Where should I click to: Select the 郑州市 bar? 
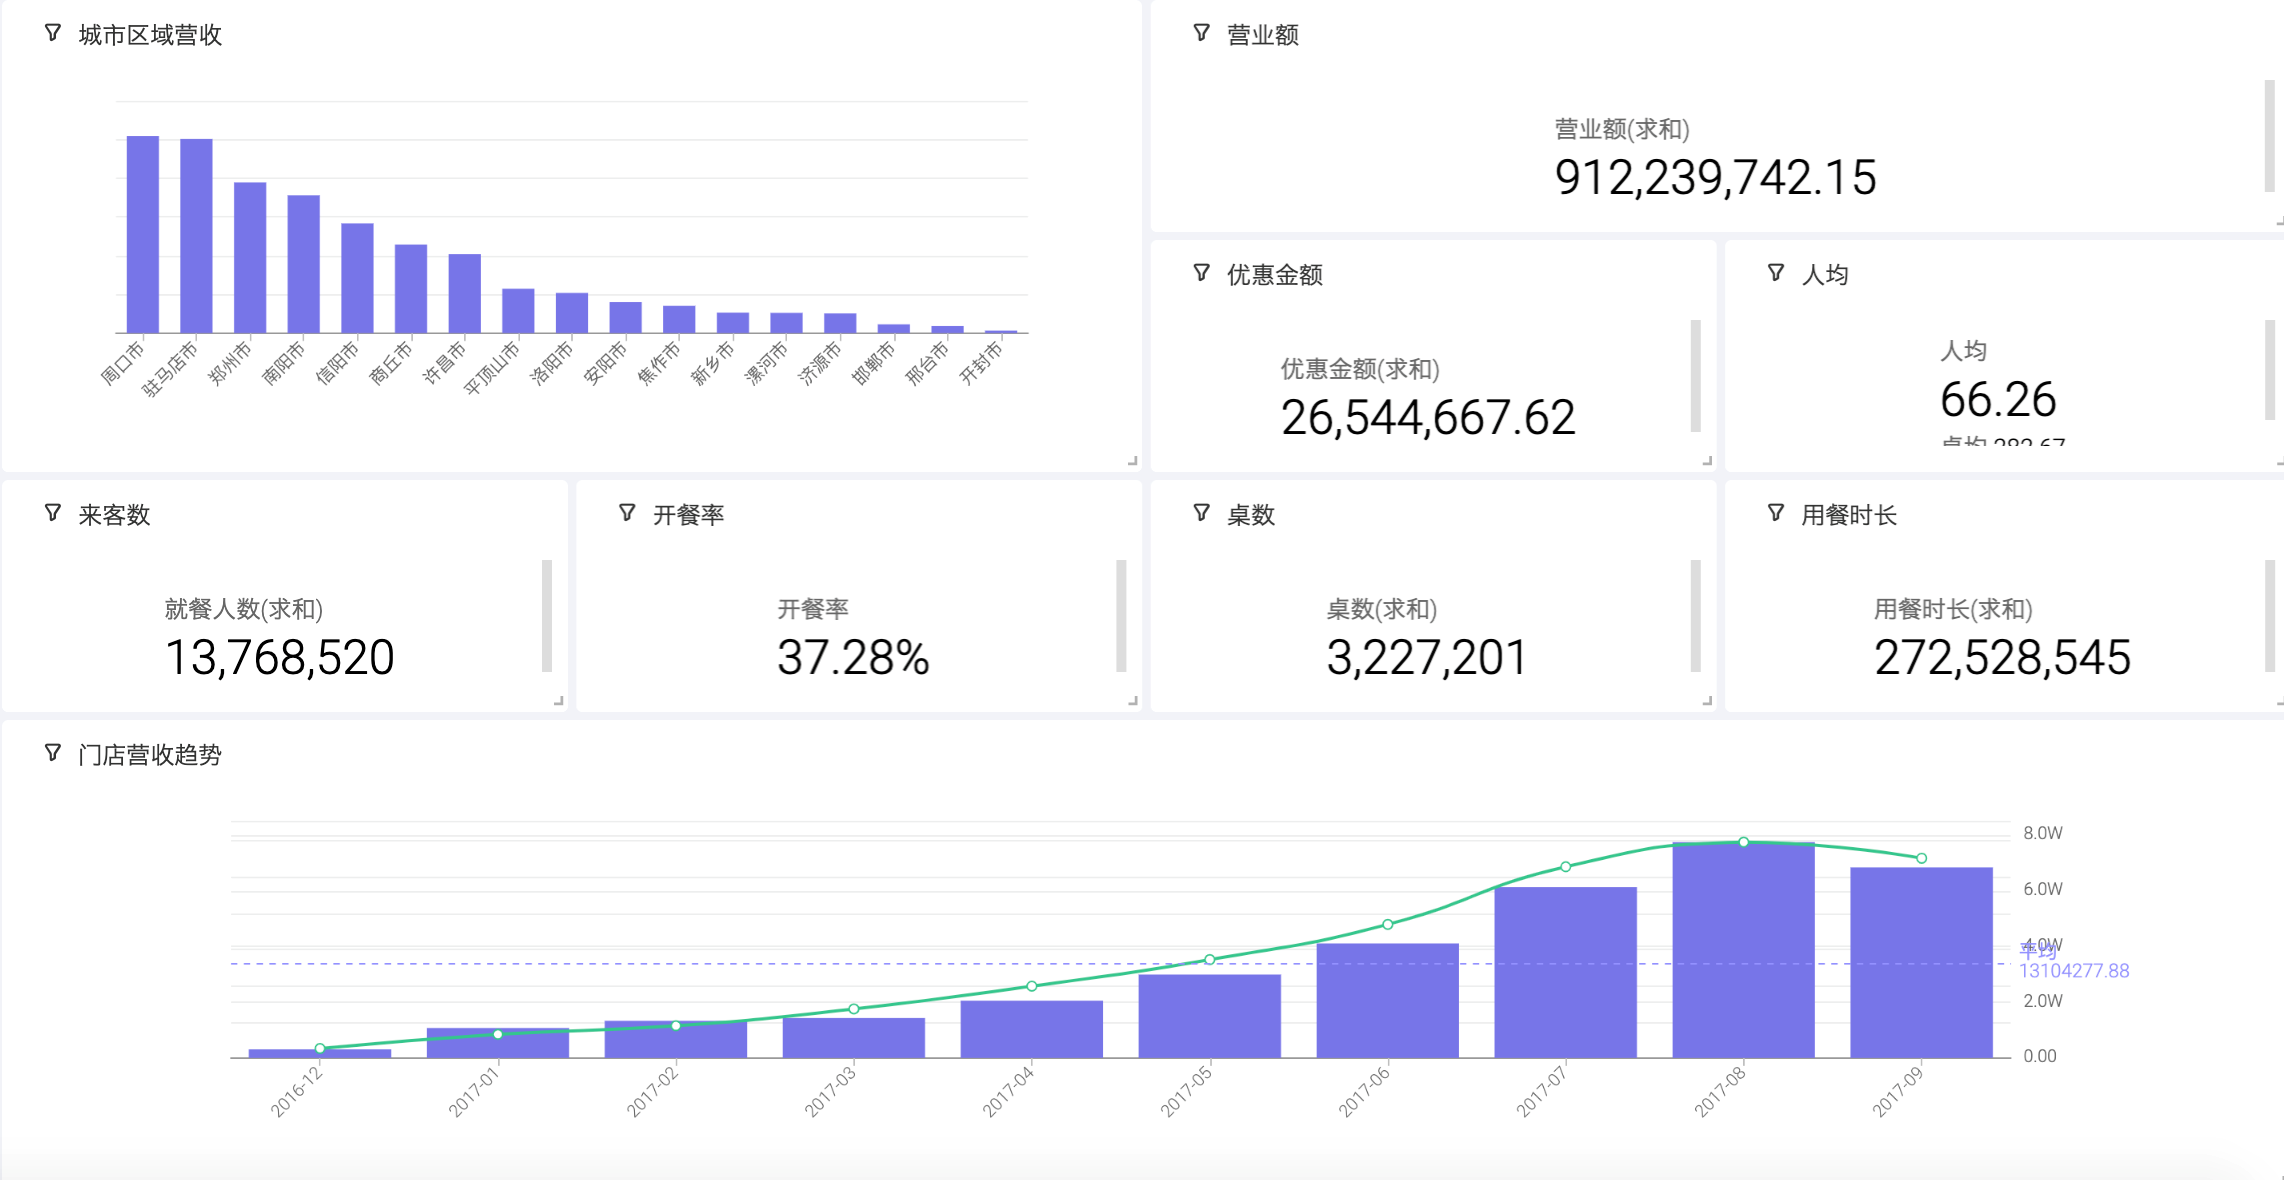click(x=250, y=257)
